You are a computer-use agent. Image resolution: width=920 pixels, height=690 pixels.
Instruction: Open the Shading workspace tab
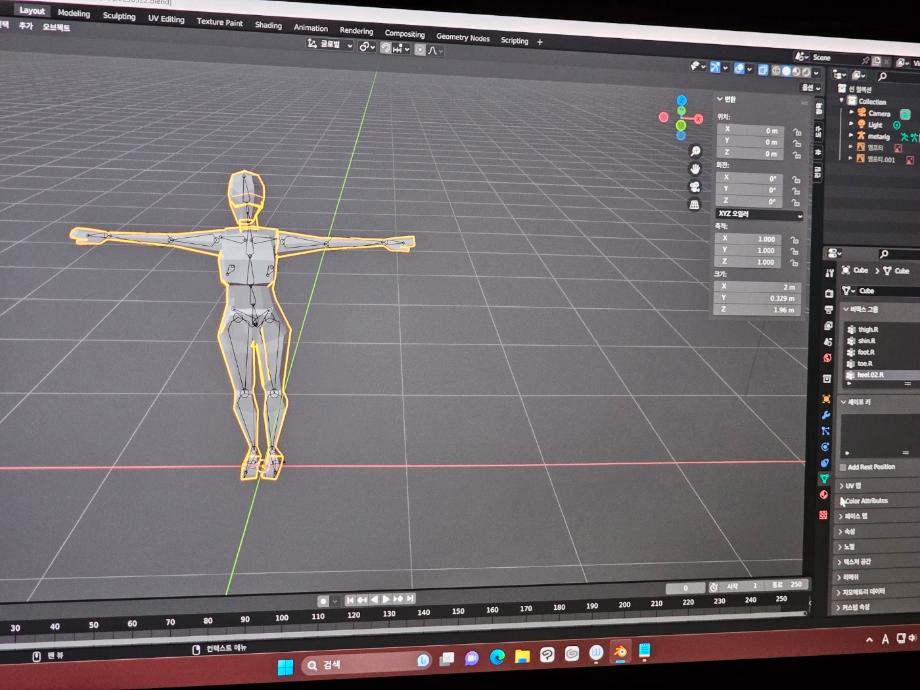tap(268, 25)
